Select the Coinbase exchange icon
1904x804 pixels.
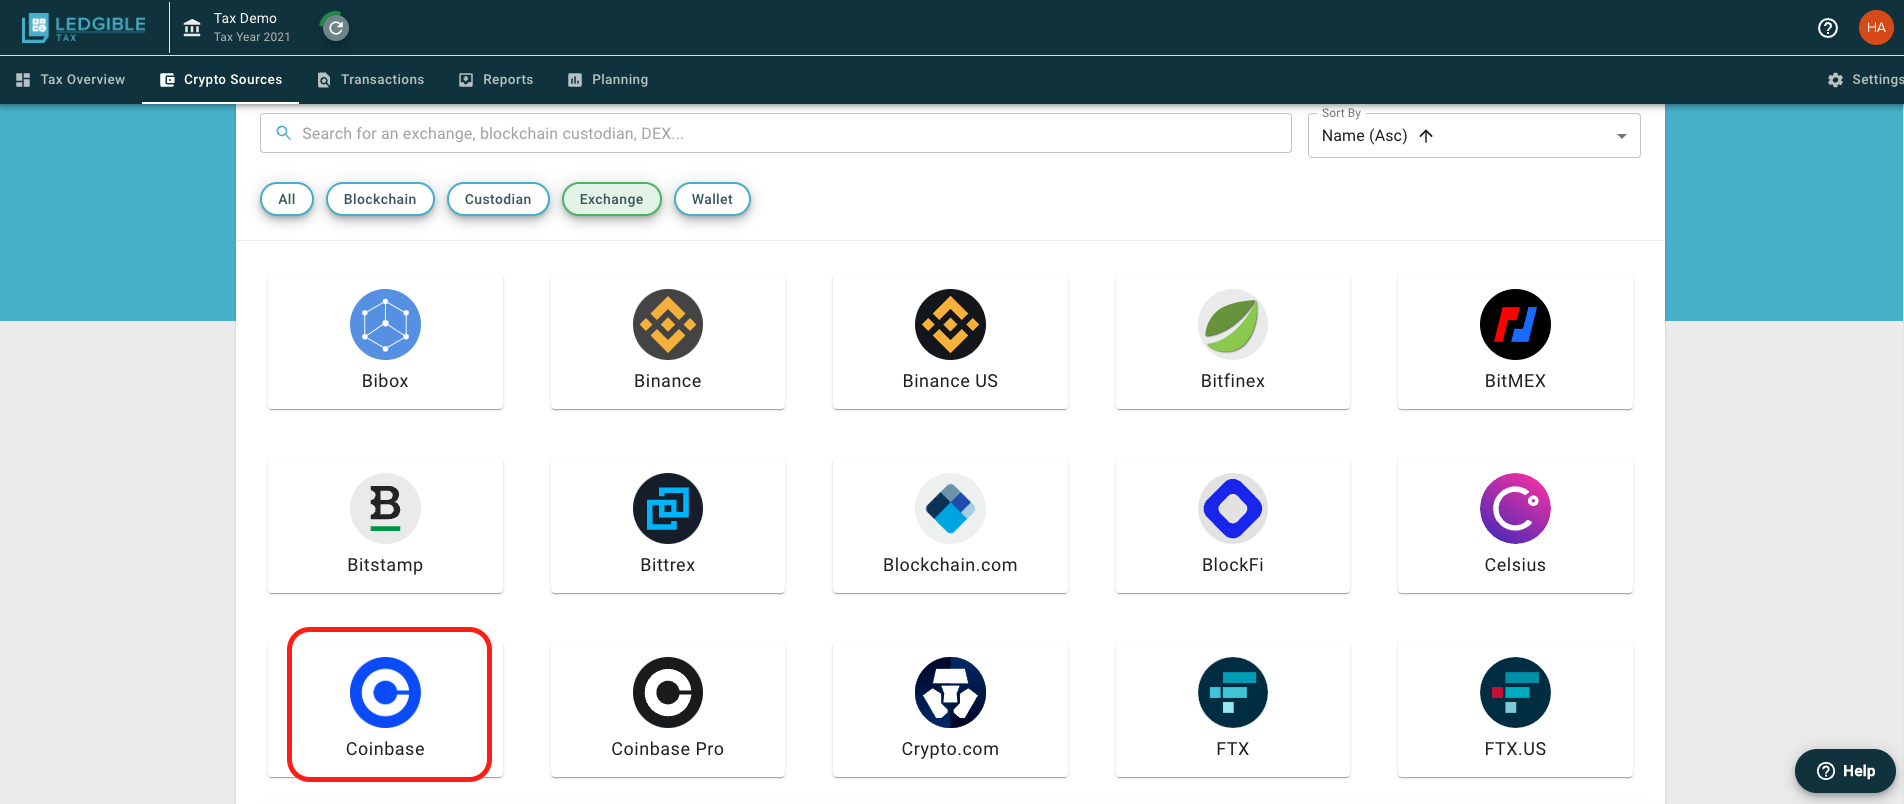pos(385,693)
